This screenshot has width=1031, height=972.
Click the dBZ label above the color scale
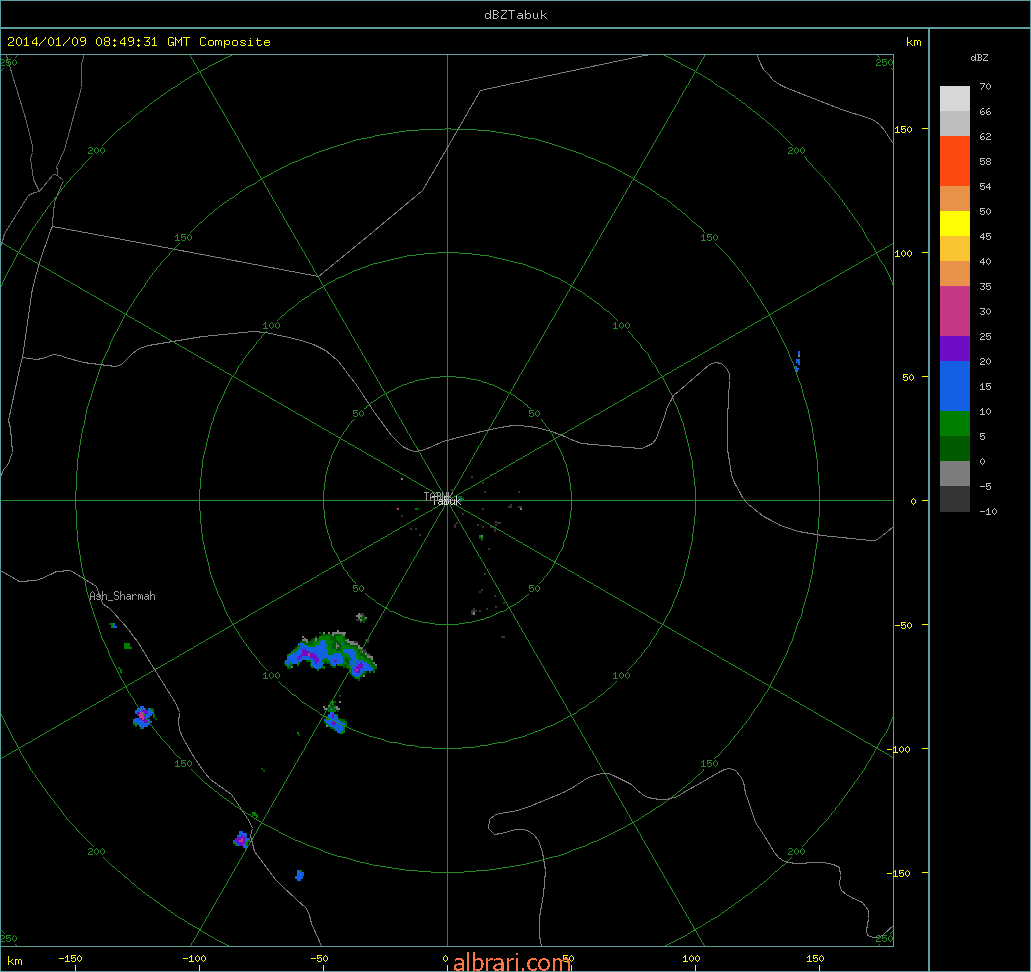pyautogui.click(x=979, y=57)
